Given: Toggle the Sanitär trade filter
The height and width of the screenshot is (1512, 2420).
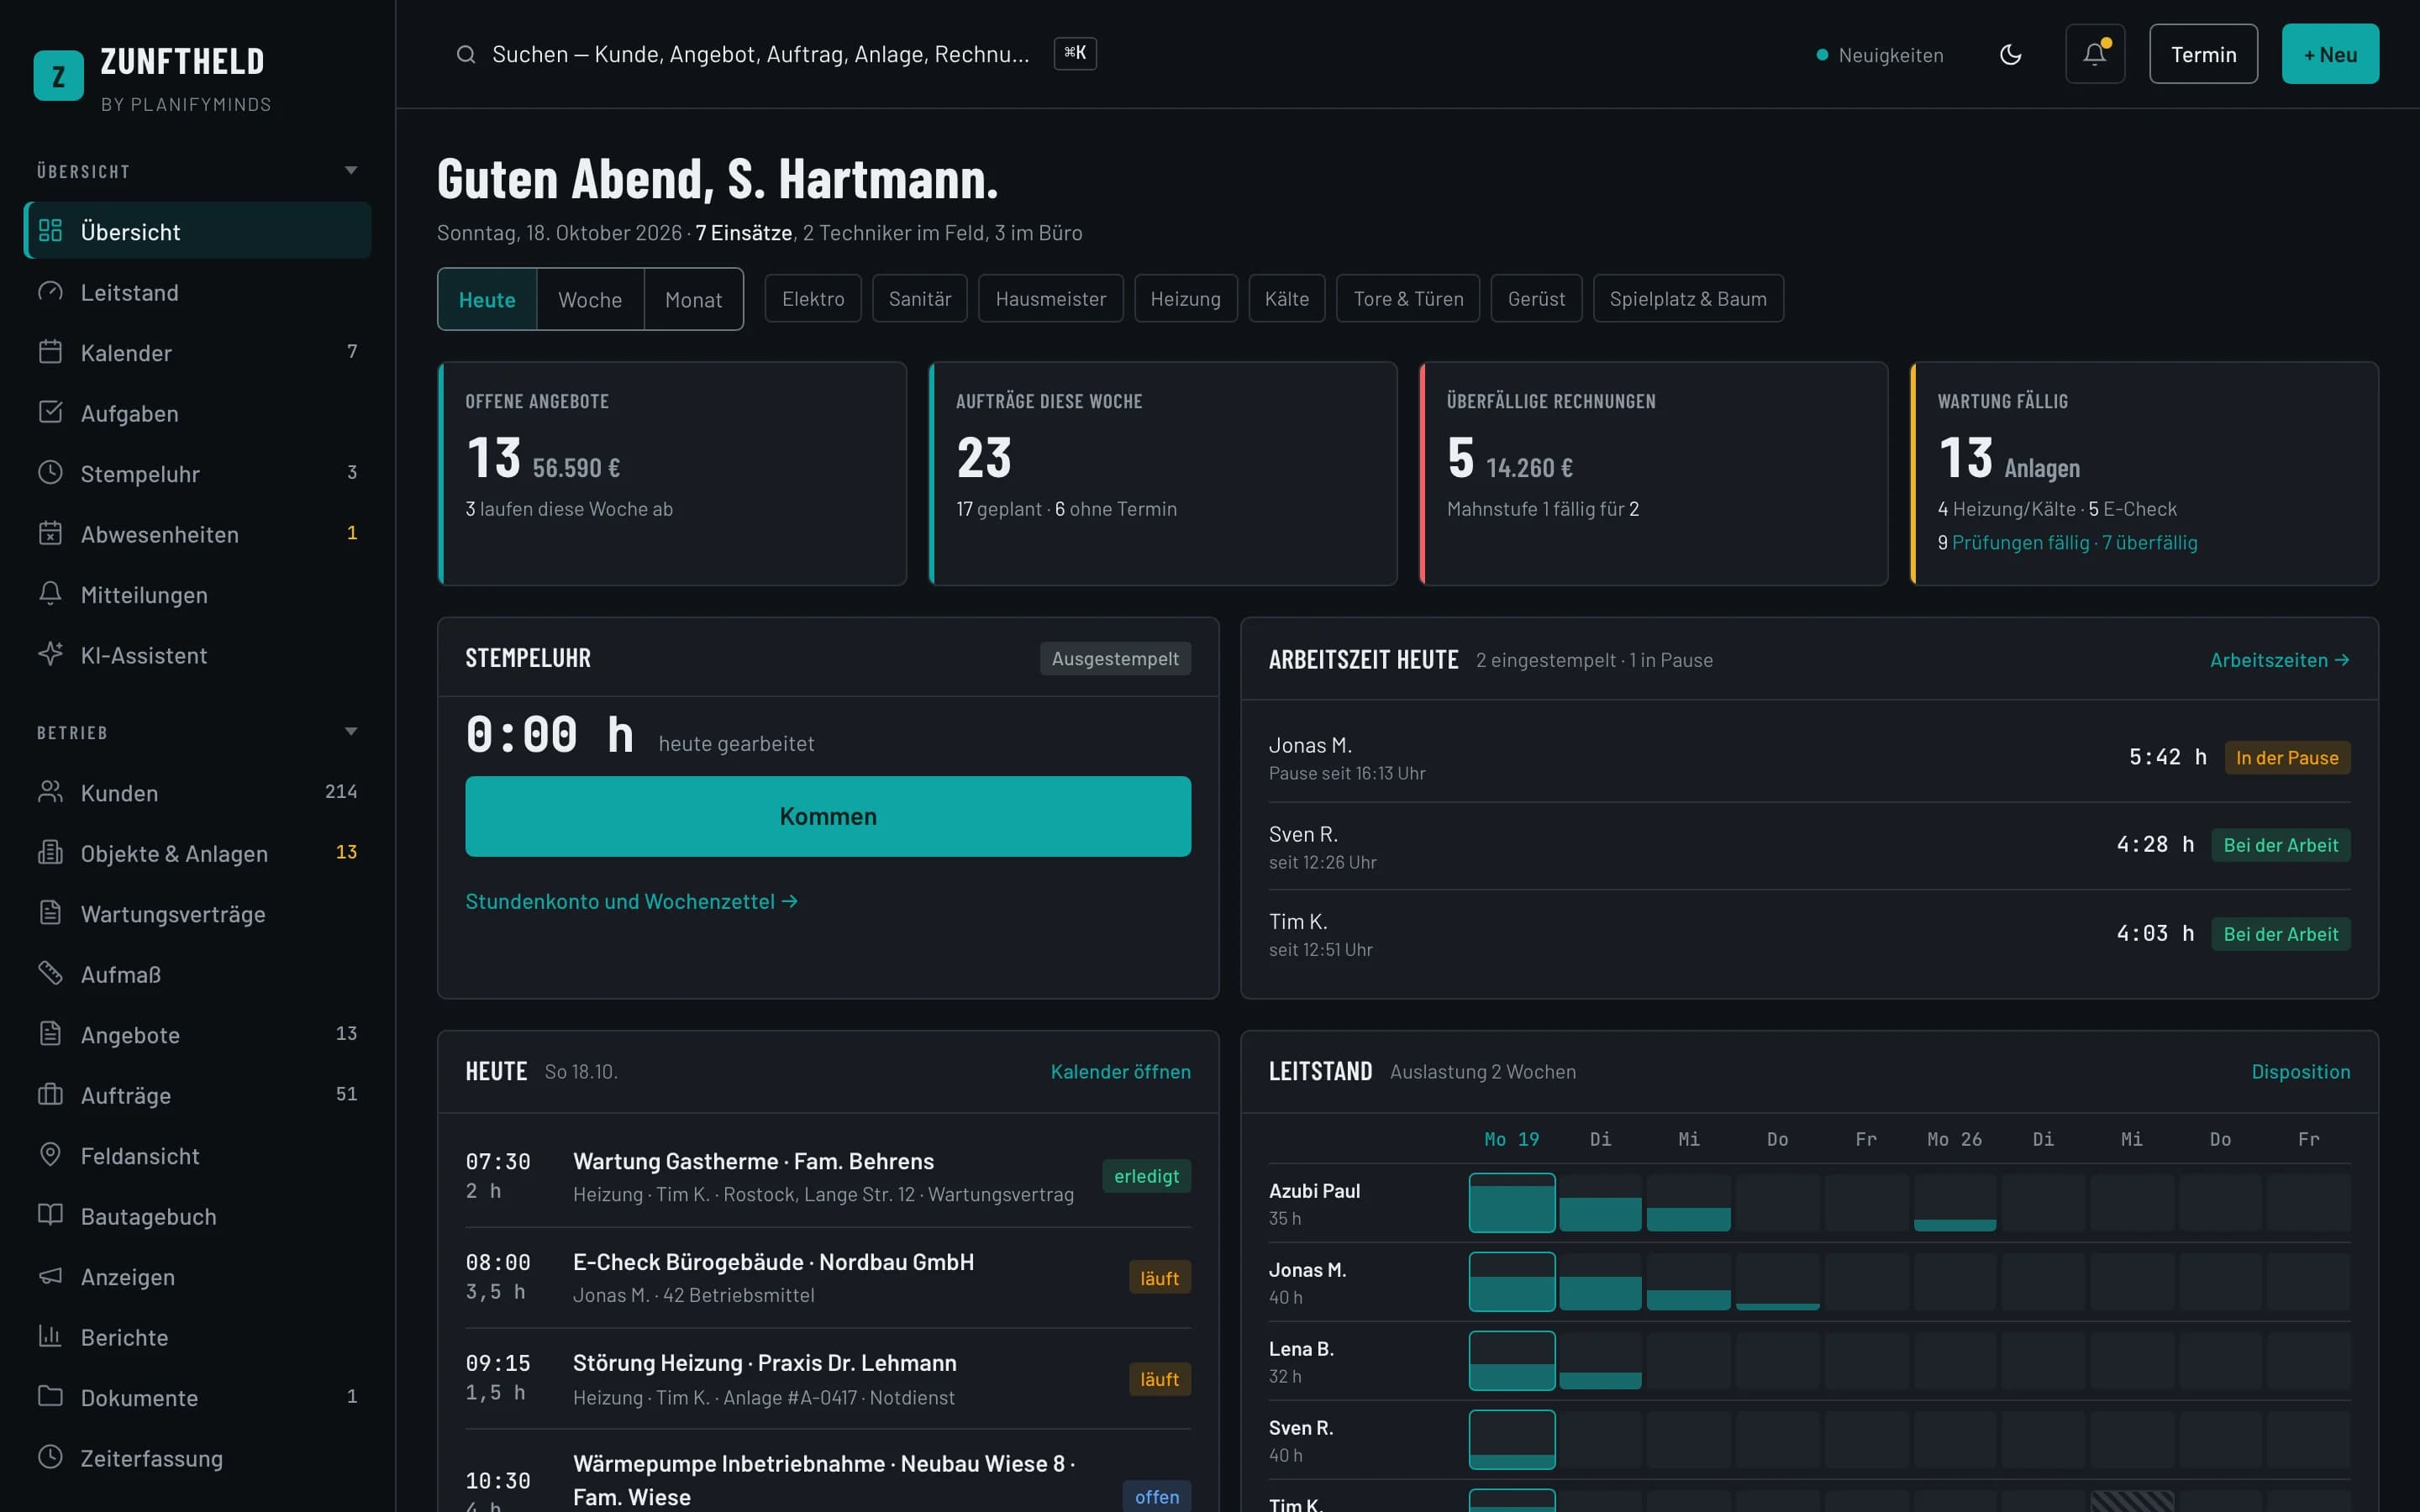Looking at the screenshot, I should [x=919, y=298].
